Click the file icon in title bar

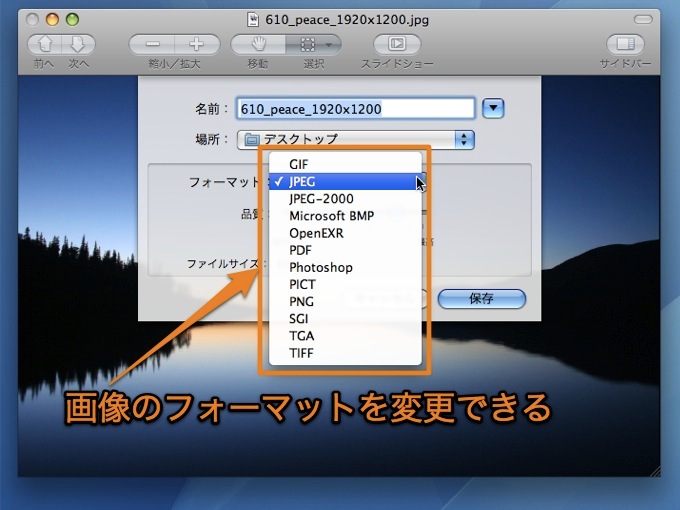point(253,20)
